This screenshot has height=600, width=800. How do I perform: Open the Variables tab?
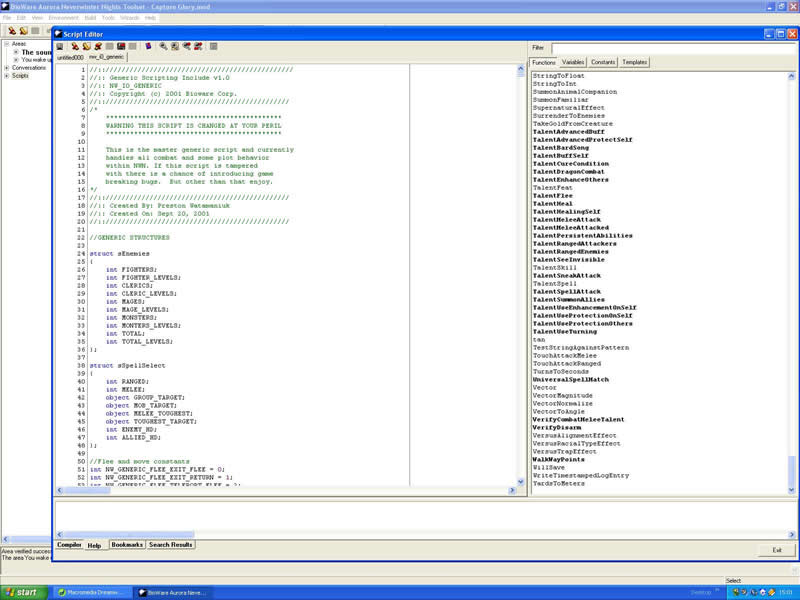point(573,62)
